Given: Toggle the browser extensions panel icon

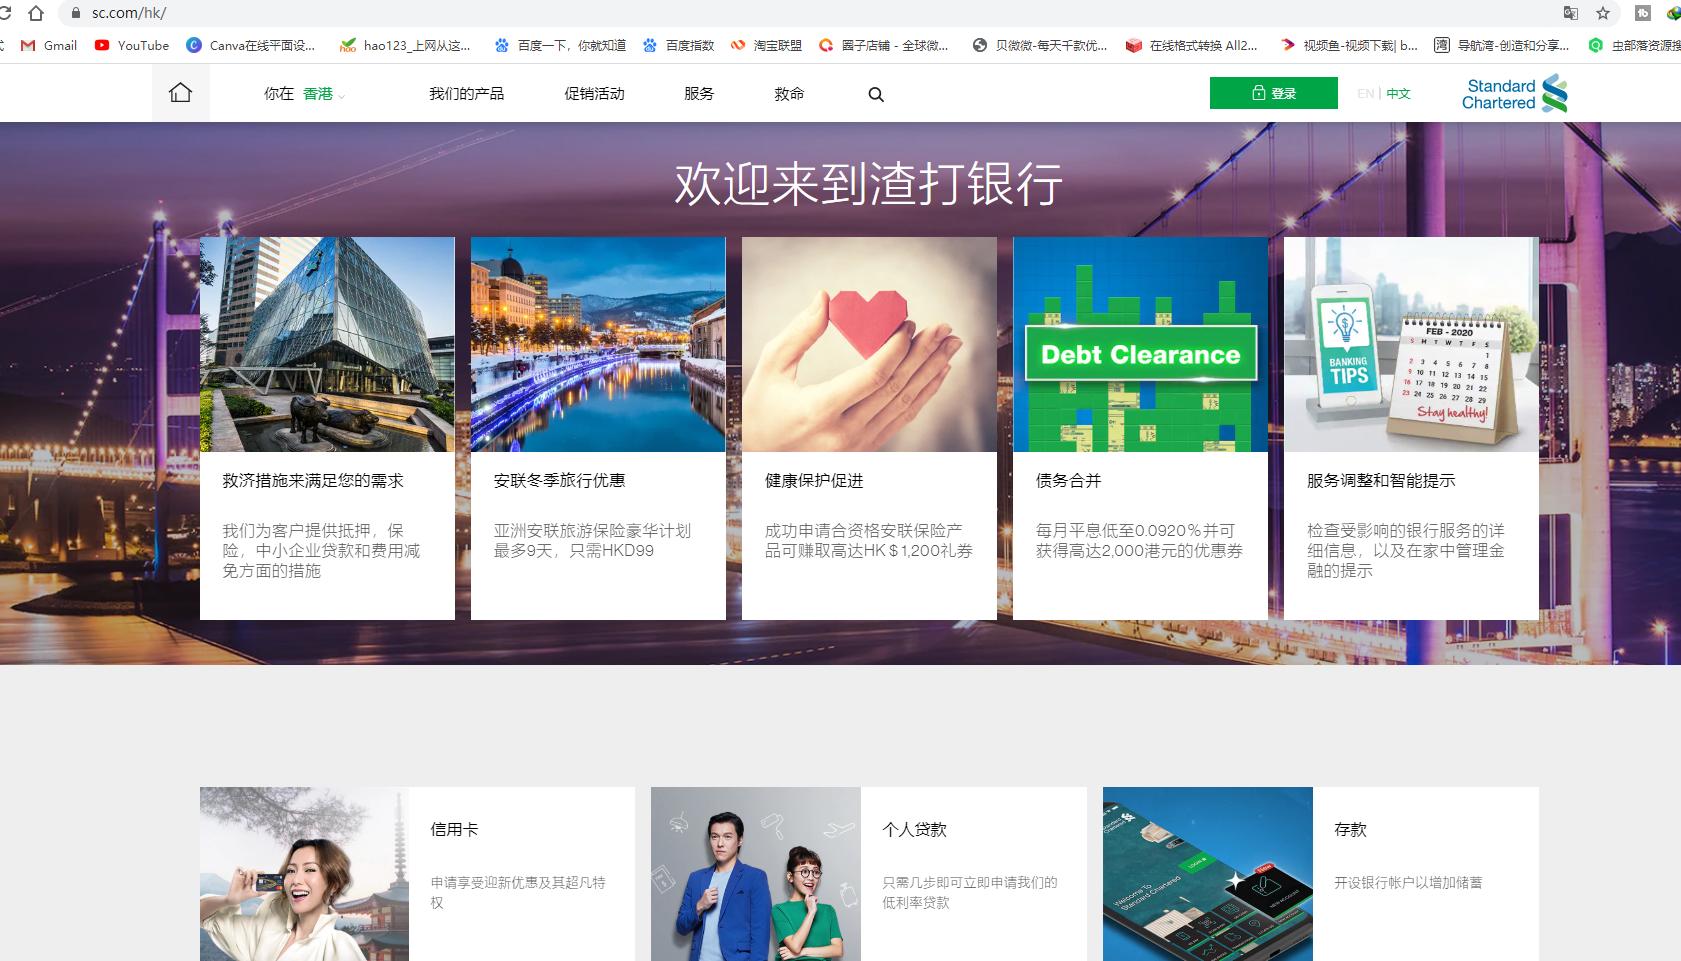Looking at the screenshot, I should (1642, 15).
